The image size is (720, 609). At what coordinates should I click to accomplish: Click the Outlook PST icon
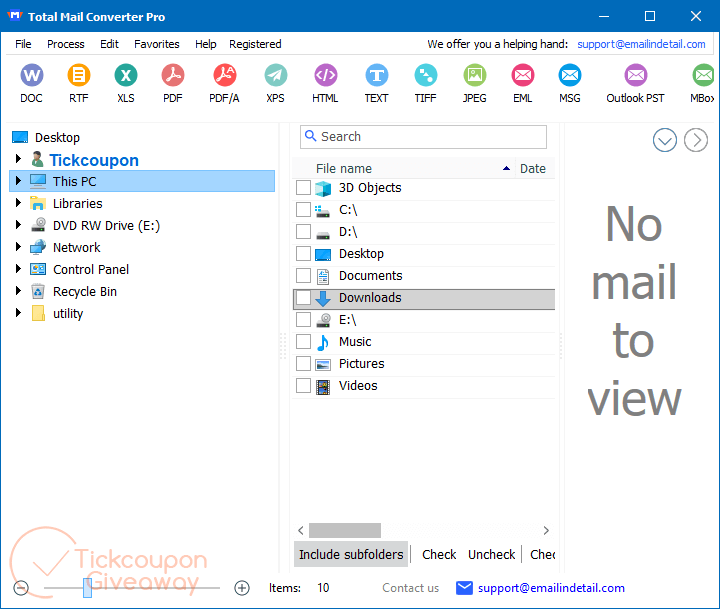coord(636,75)
